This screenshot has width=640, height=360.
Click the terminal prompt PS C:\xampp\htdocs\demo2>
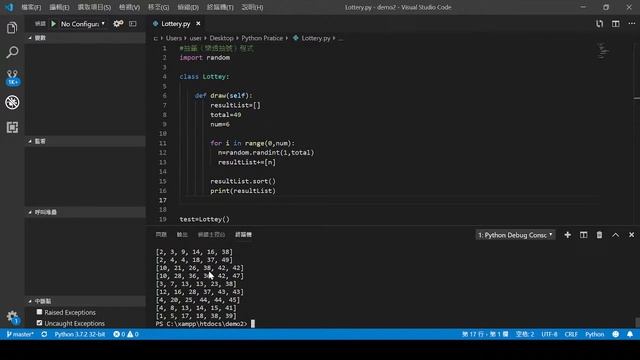pyautogui.click(x=201, y=324)
